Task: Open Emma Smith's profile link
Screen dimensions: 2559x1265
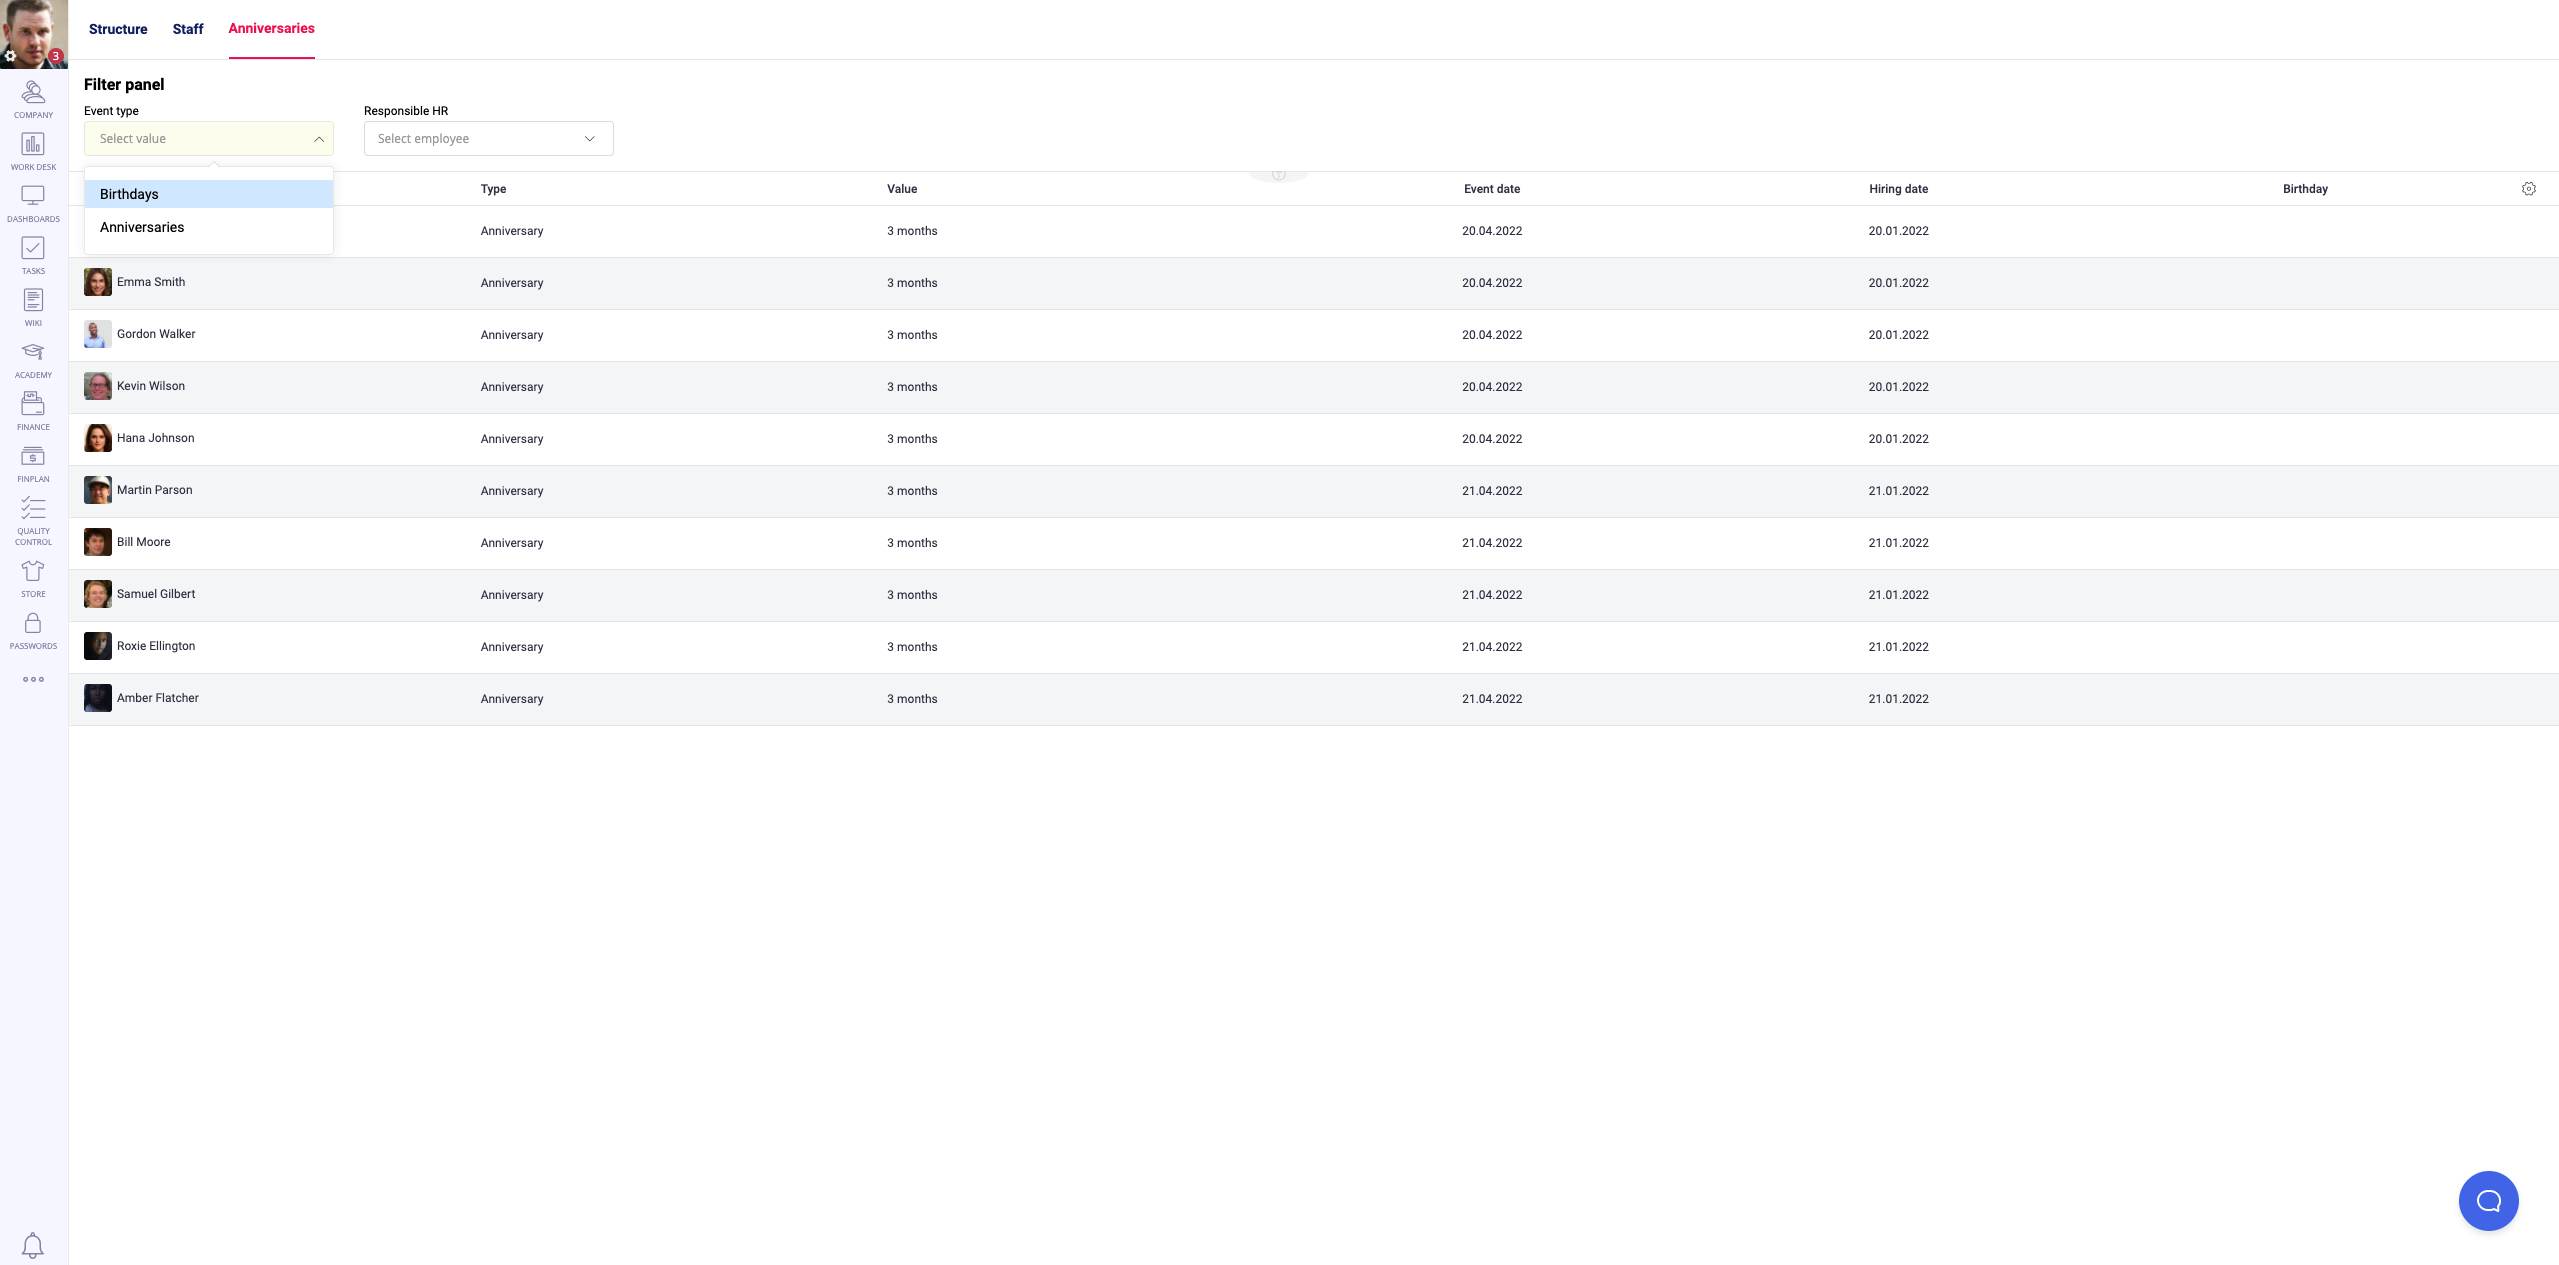Action: click(x=151, y=282)
